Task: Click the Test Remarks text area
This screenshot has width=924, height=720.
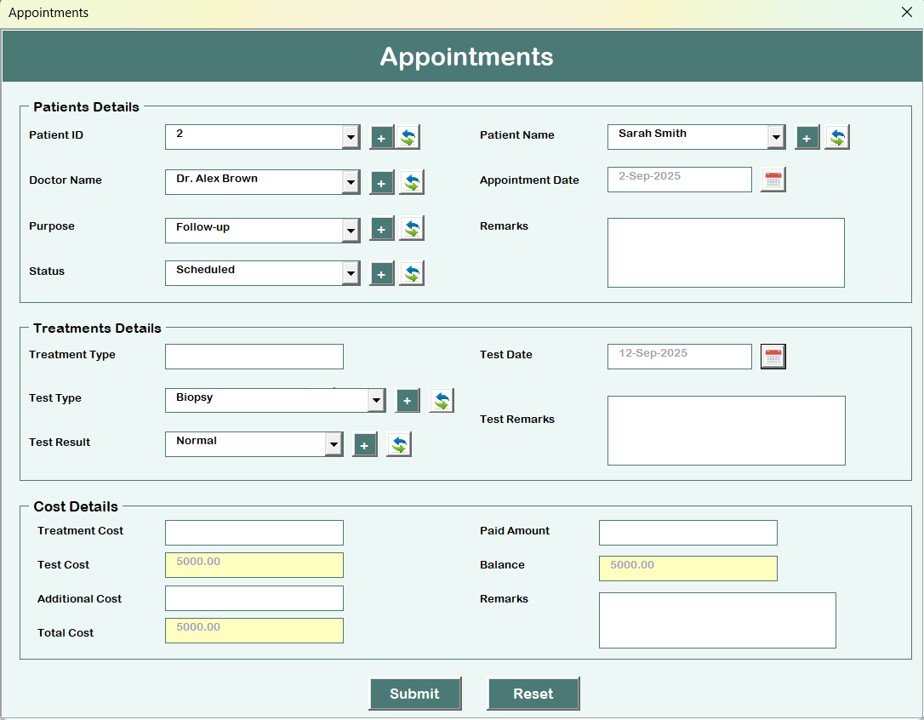Action: [726, 431]
